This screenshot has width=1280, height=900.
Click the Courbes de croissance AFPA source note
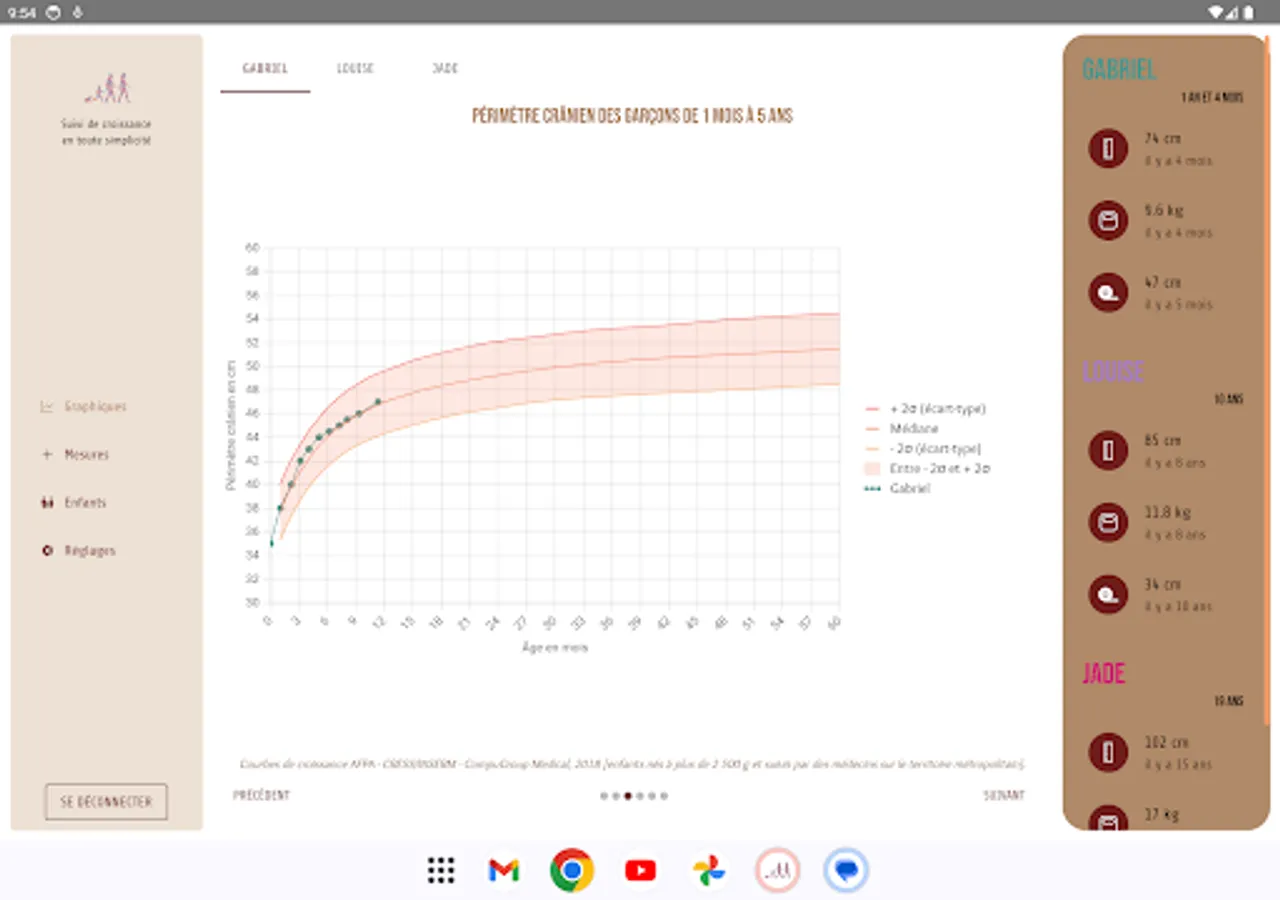pyautogui.click(x=632, y=764)
